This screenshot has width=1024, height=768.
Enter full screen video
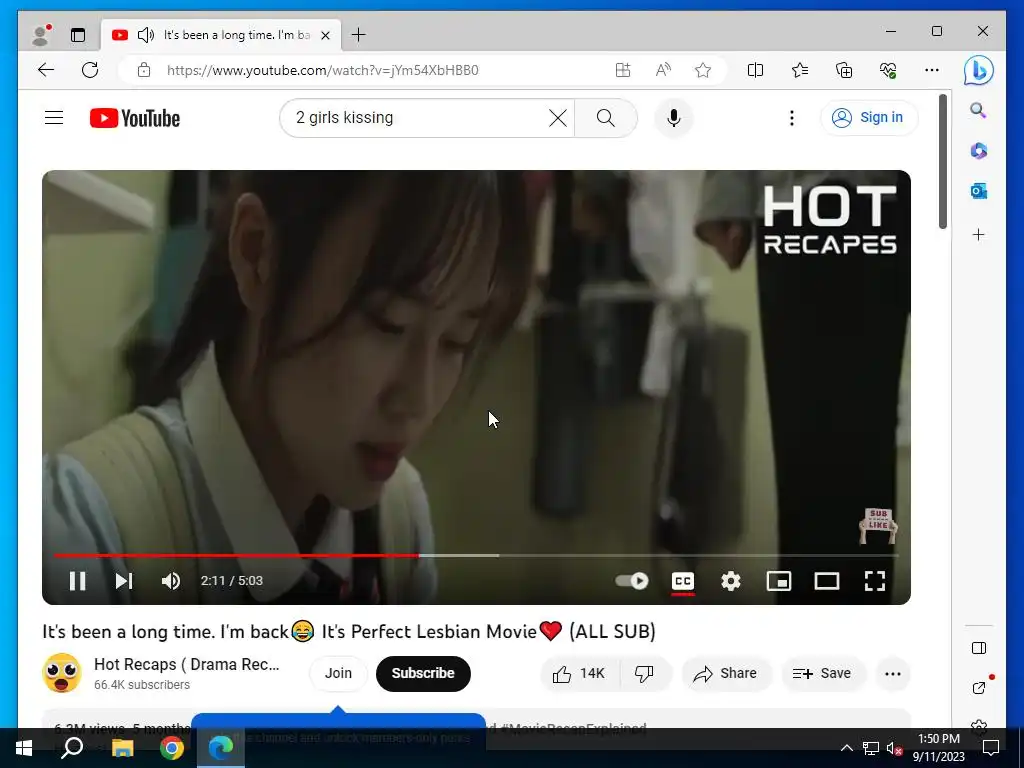(874, 581)
